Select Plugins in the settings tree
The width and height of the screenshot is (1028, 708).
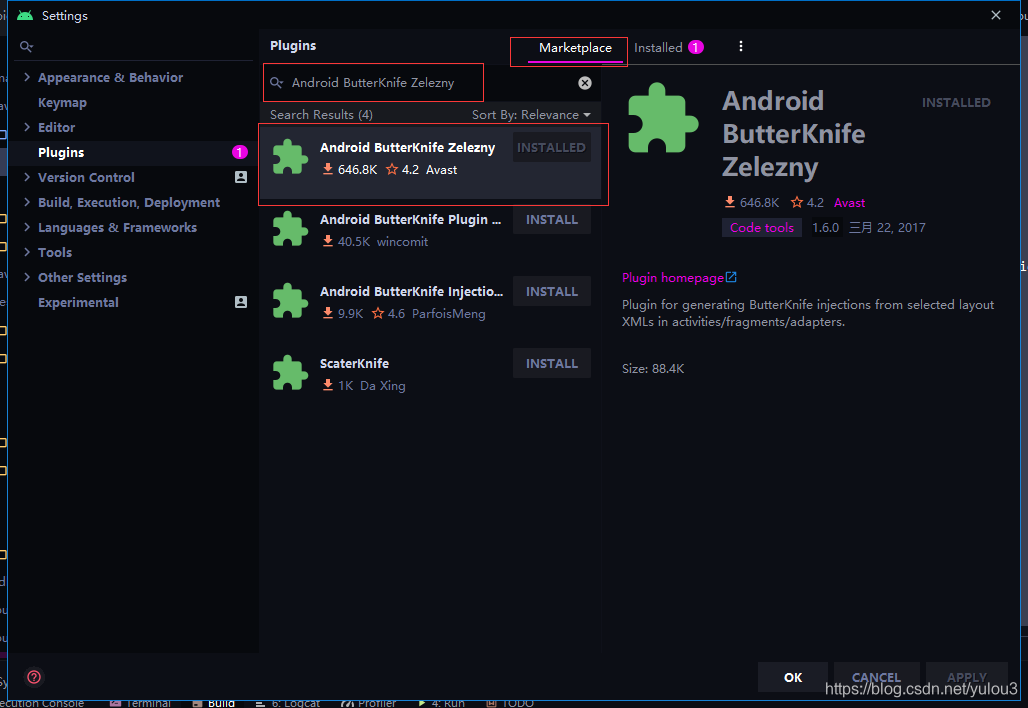pos(61,153)
